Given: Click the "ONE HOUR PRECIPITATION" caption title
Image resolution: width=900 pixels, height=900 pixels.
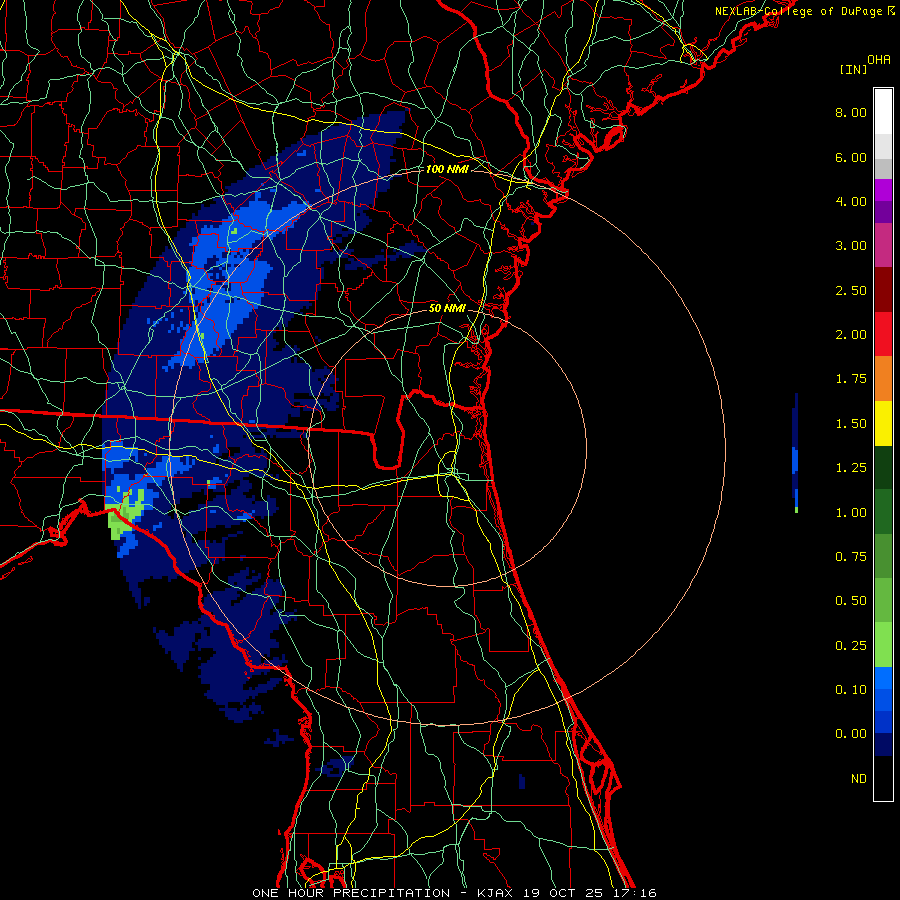Looking at the screenshot, I should pyautogui.click(x=351, y=893).
